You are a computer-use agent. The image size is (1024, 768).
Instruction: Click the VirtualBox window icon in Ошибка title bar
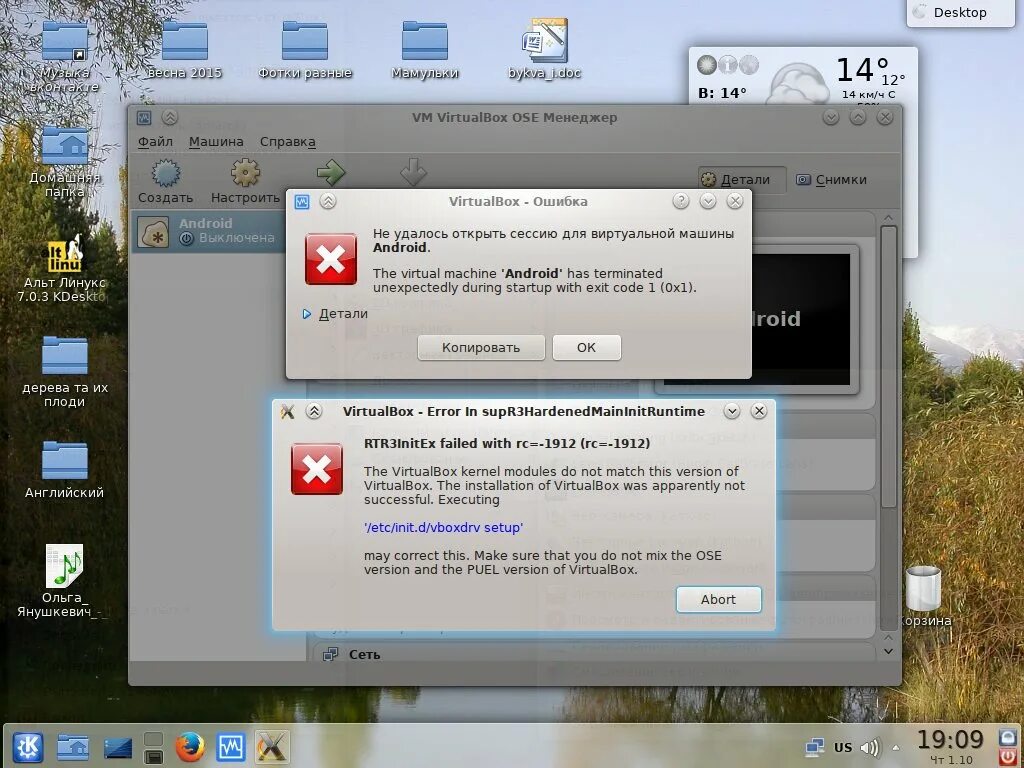coord(302,202)
